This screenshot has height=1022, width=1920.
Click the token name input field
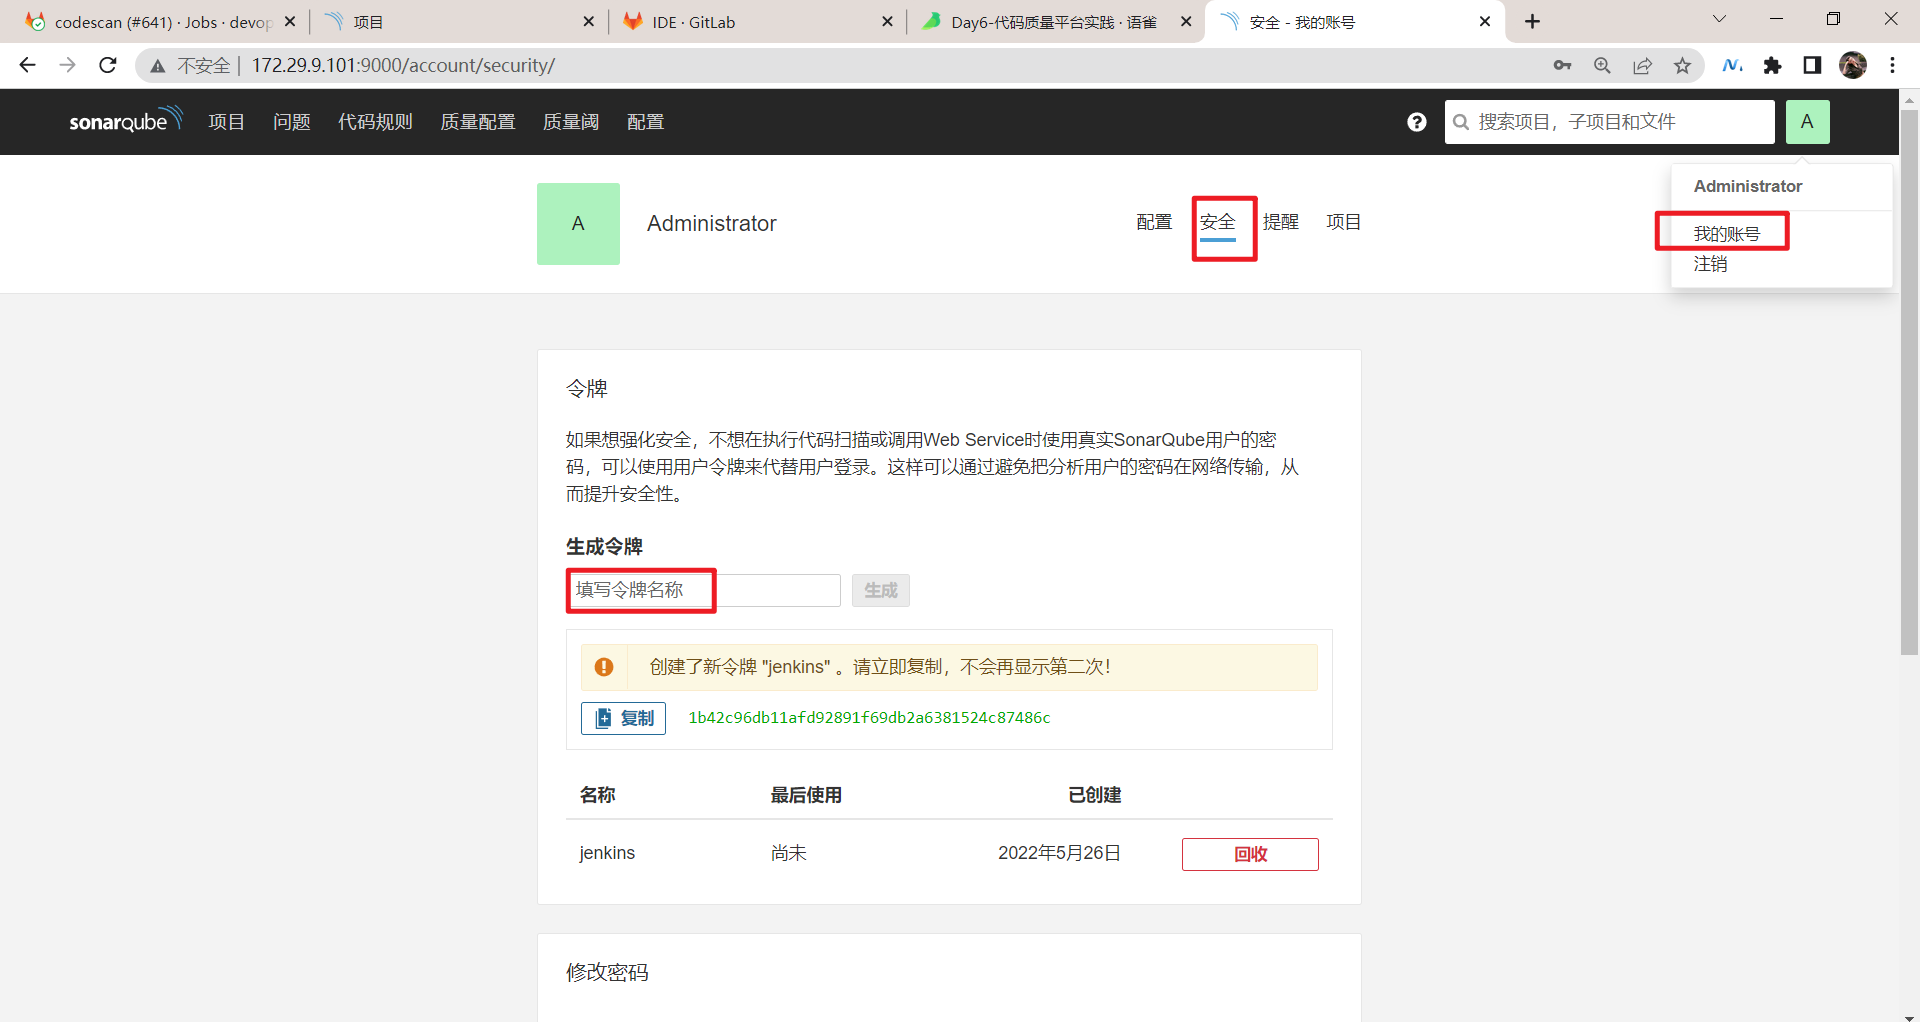pos(703,590)
